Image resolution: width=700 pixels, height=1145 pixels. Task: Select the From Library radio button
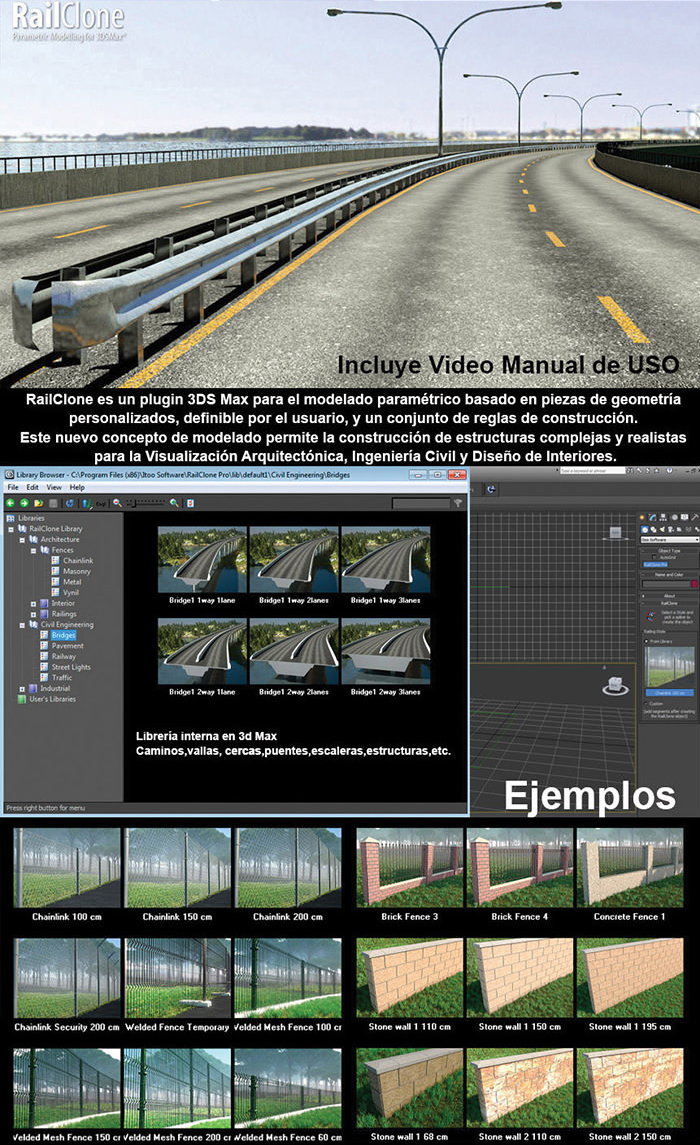pos(646,641)
